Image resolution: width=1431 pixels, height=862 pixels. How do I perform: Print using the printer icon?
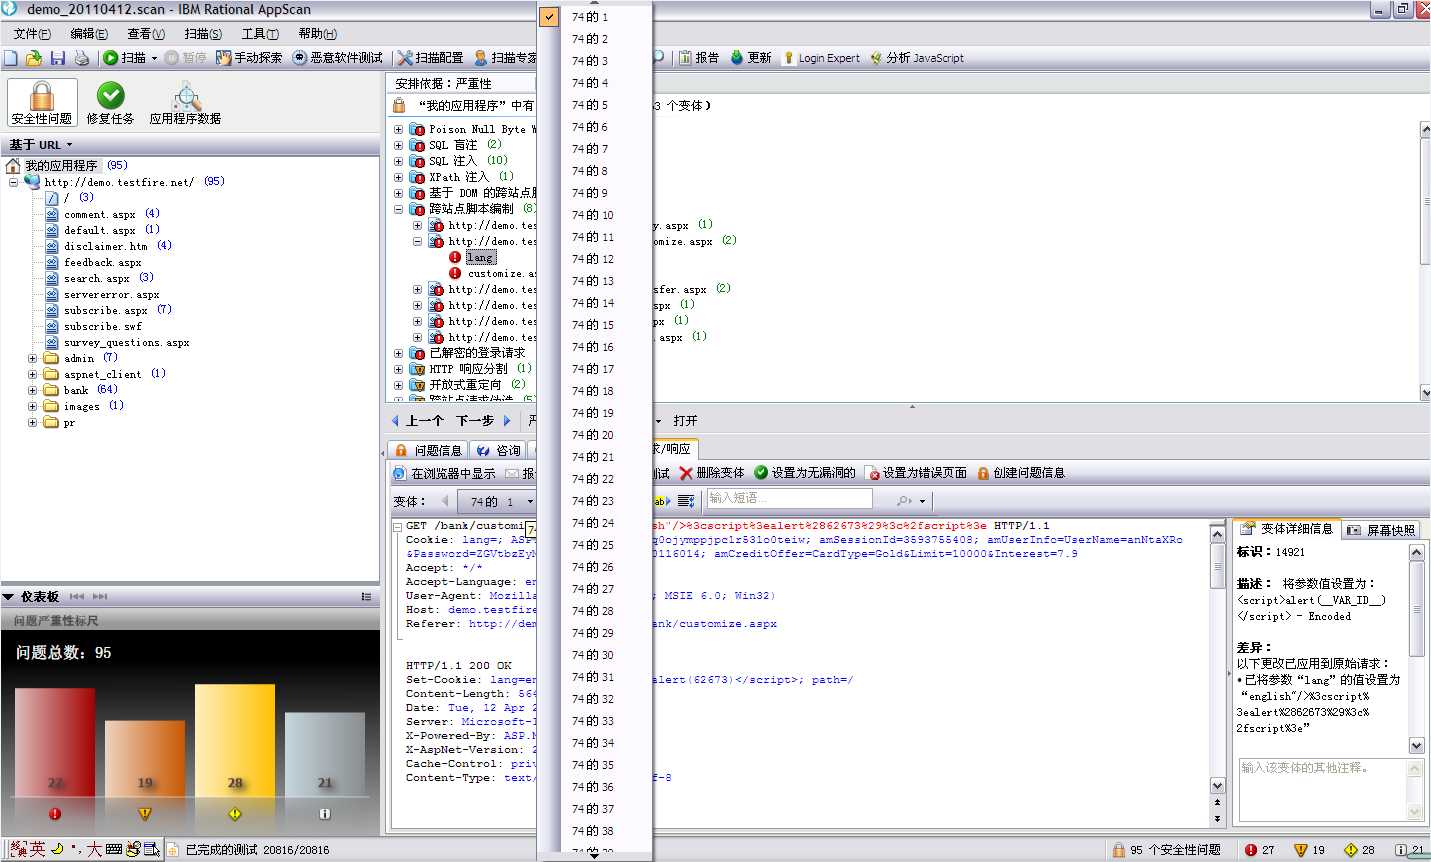click(x=81, y=58)
